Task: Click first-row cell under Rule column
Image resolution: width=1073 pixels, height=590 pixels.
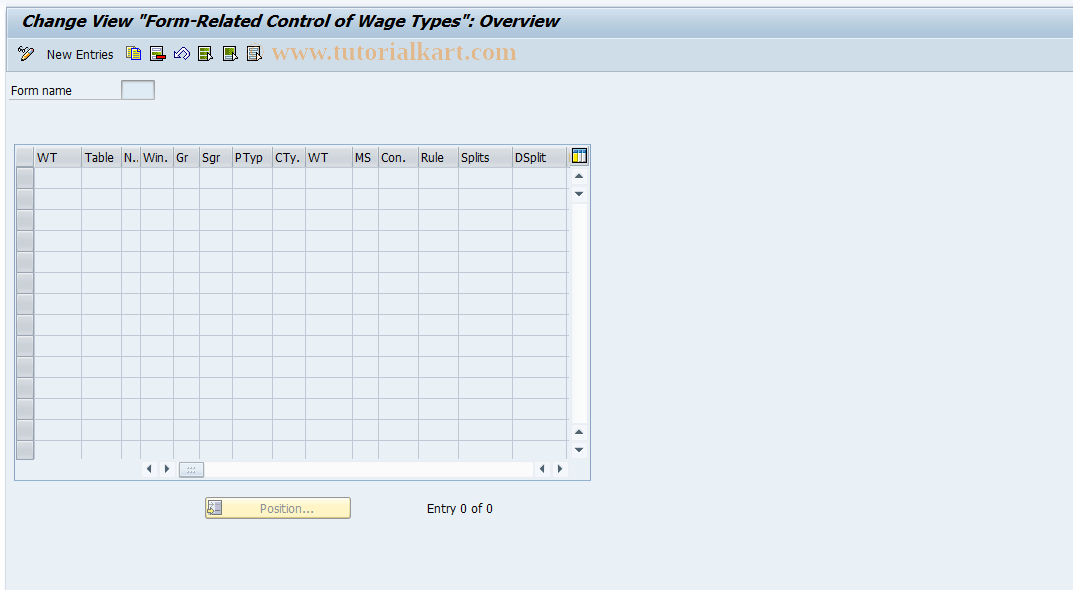Action: (438, 178)
